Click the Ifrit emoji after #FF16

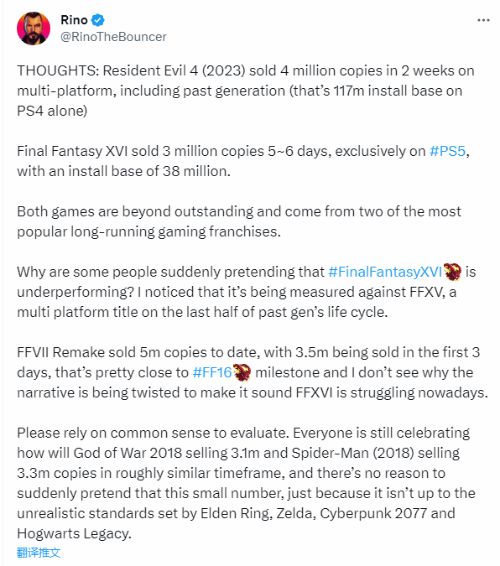click(x=242, y=373)
